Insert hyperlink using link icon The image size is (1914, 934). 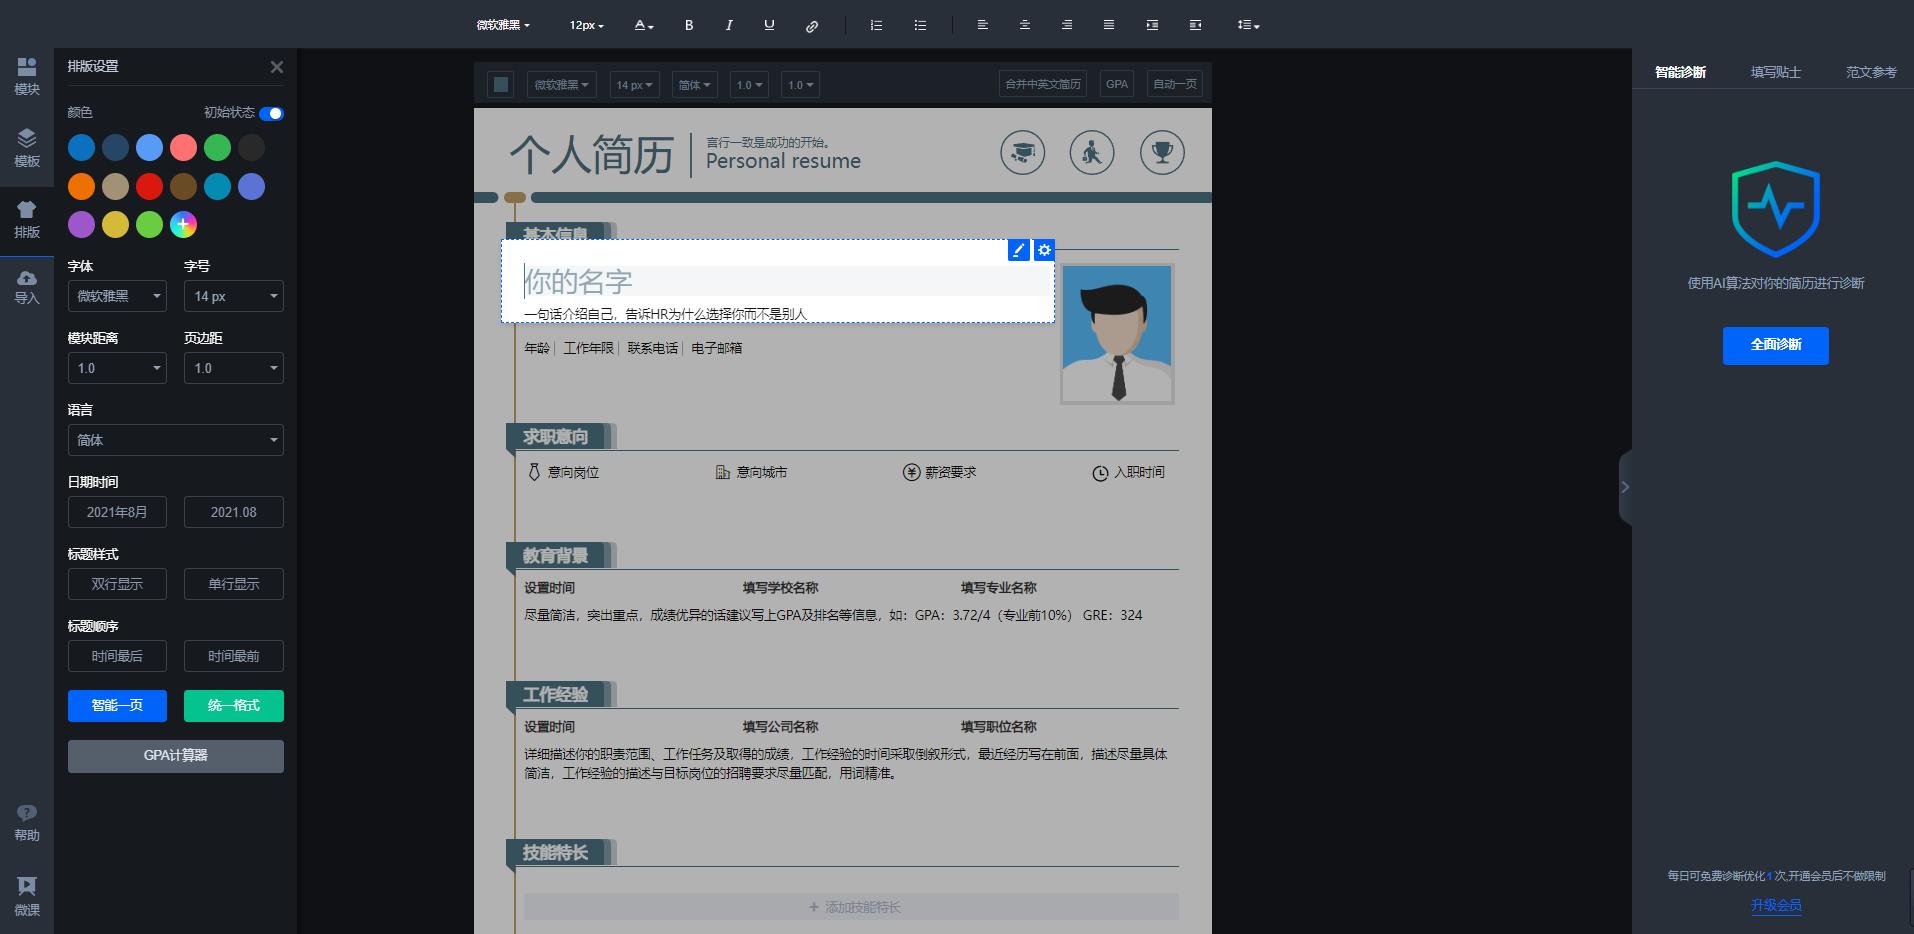(812, 26)
